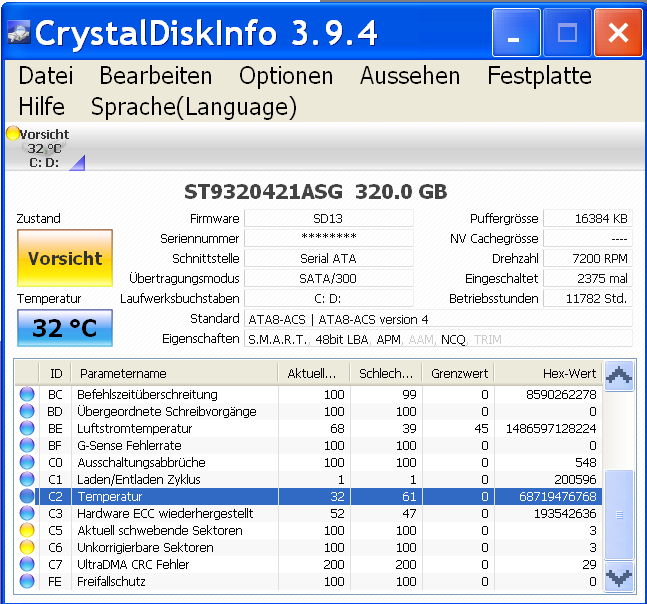The width and height of the screenshot is (647, 604).
Task: Sort by the Schlech... column header
Action: coord(386,373)
